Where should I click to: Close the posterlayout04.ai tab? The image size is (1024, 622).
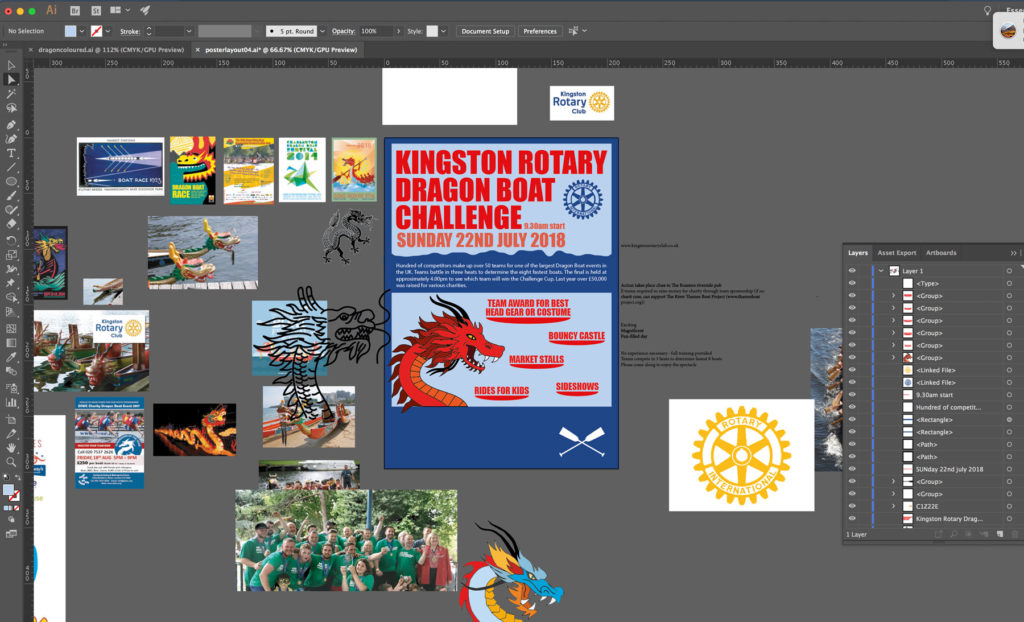click(x=197, y=50)
